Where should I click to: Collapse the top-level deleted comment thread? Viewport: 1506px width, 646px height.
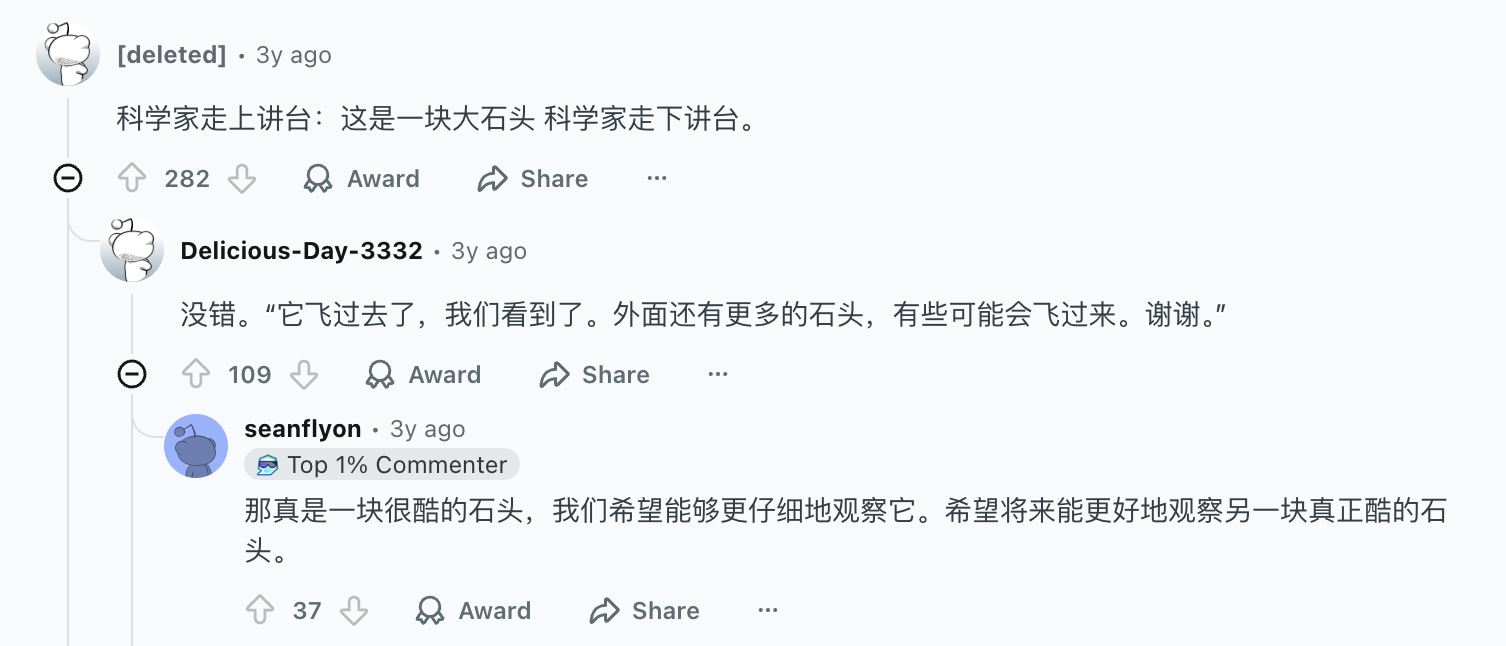(x=68, y=179)
